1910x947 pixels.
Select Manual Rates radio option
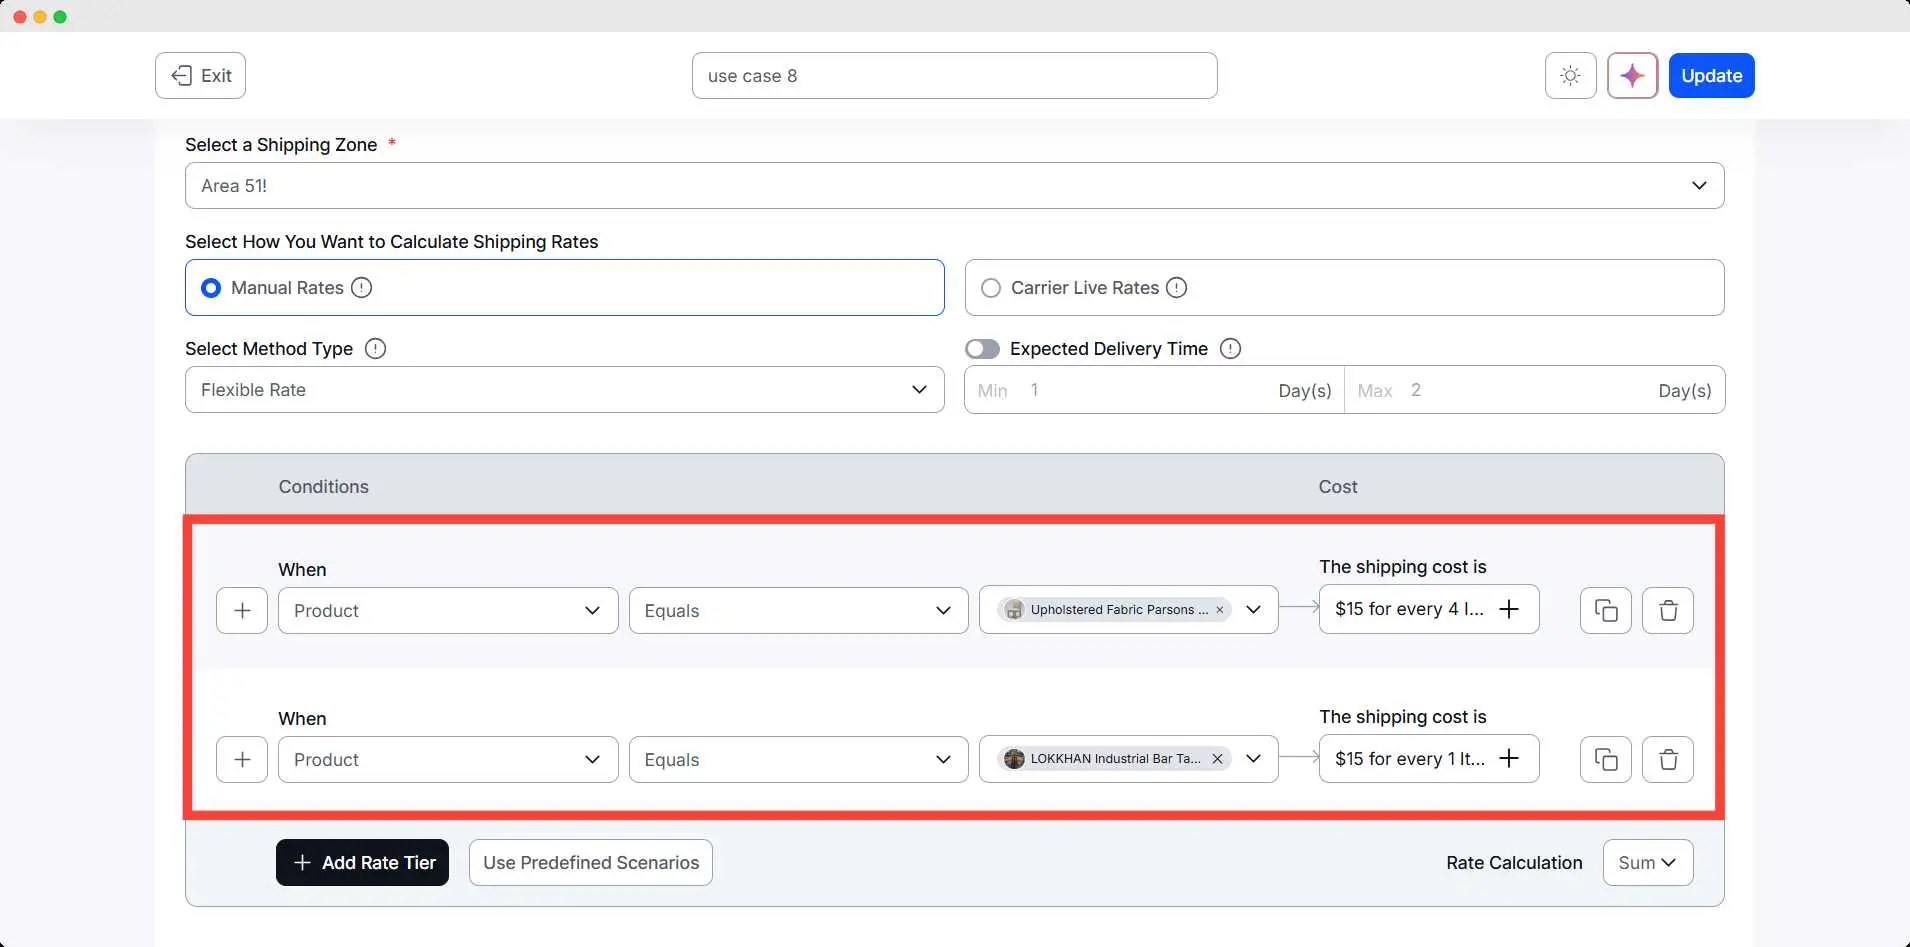coord(211,288)
